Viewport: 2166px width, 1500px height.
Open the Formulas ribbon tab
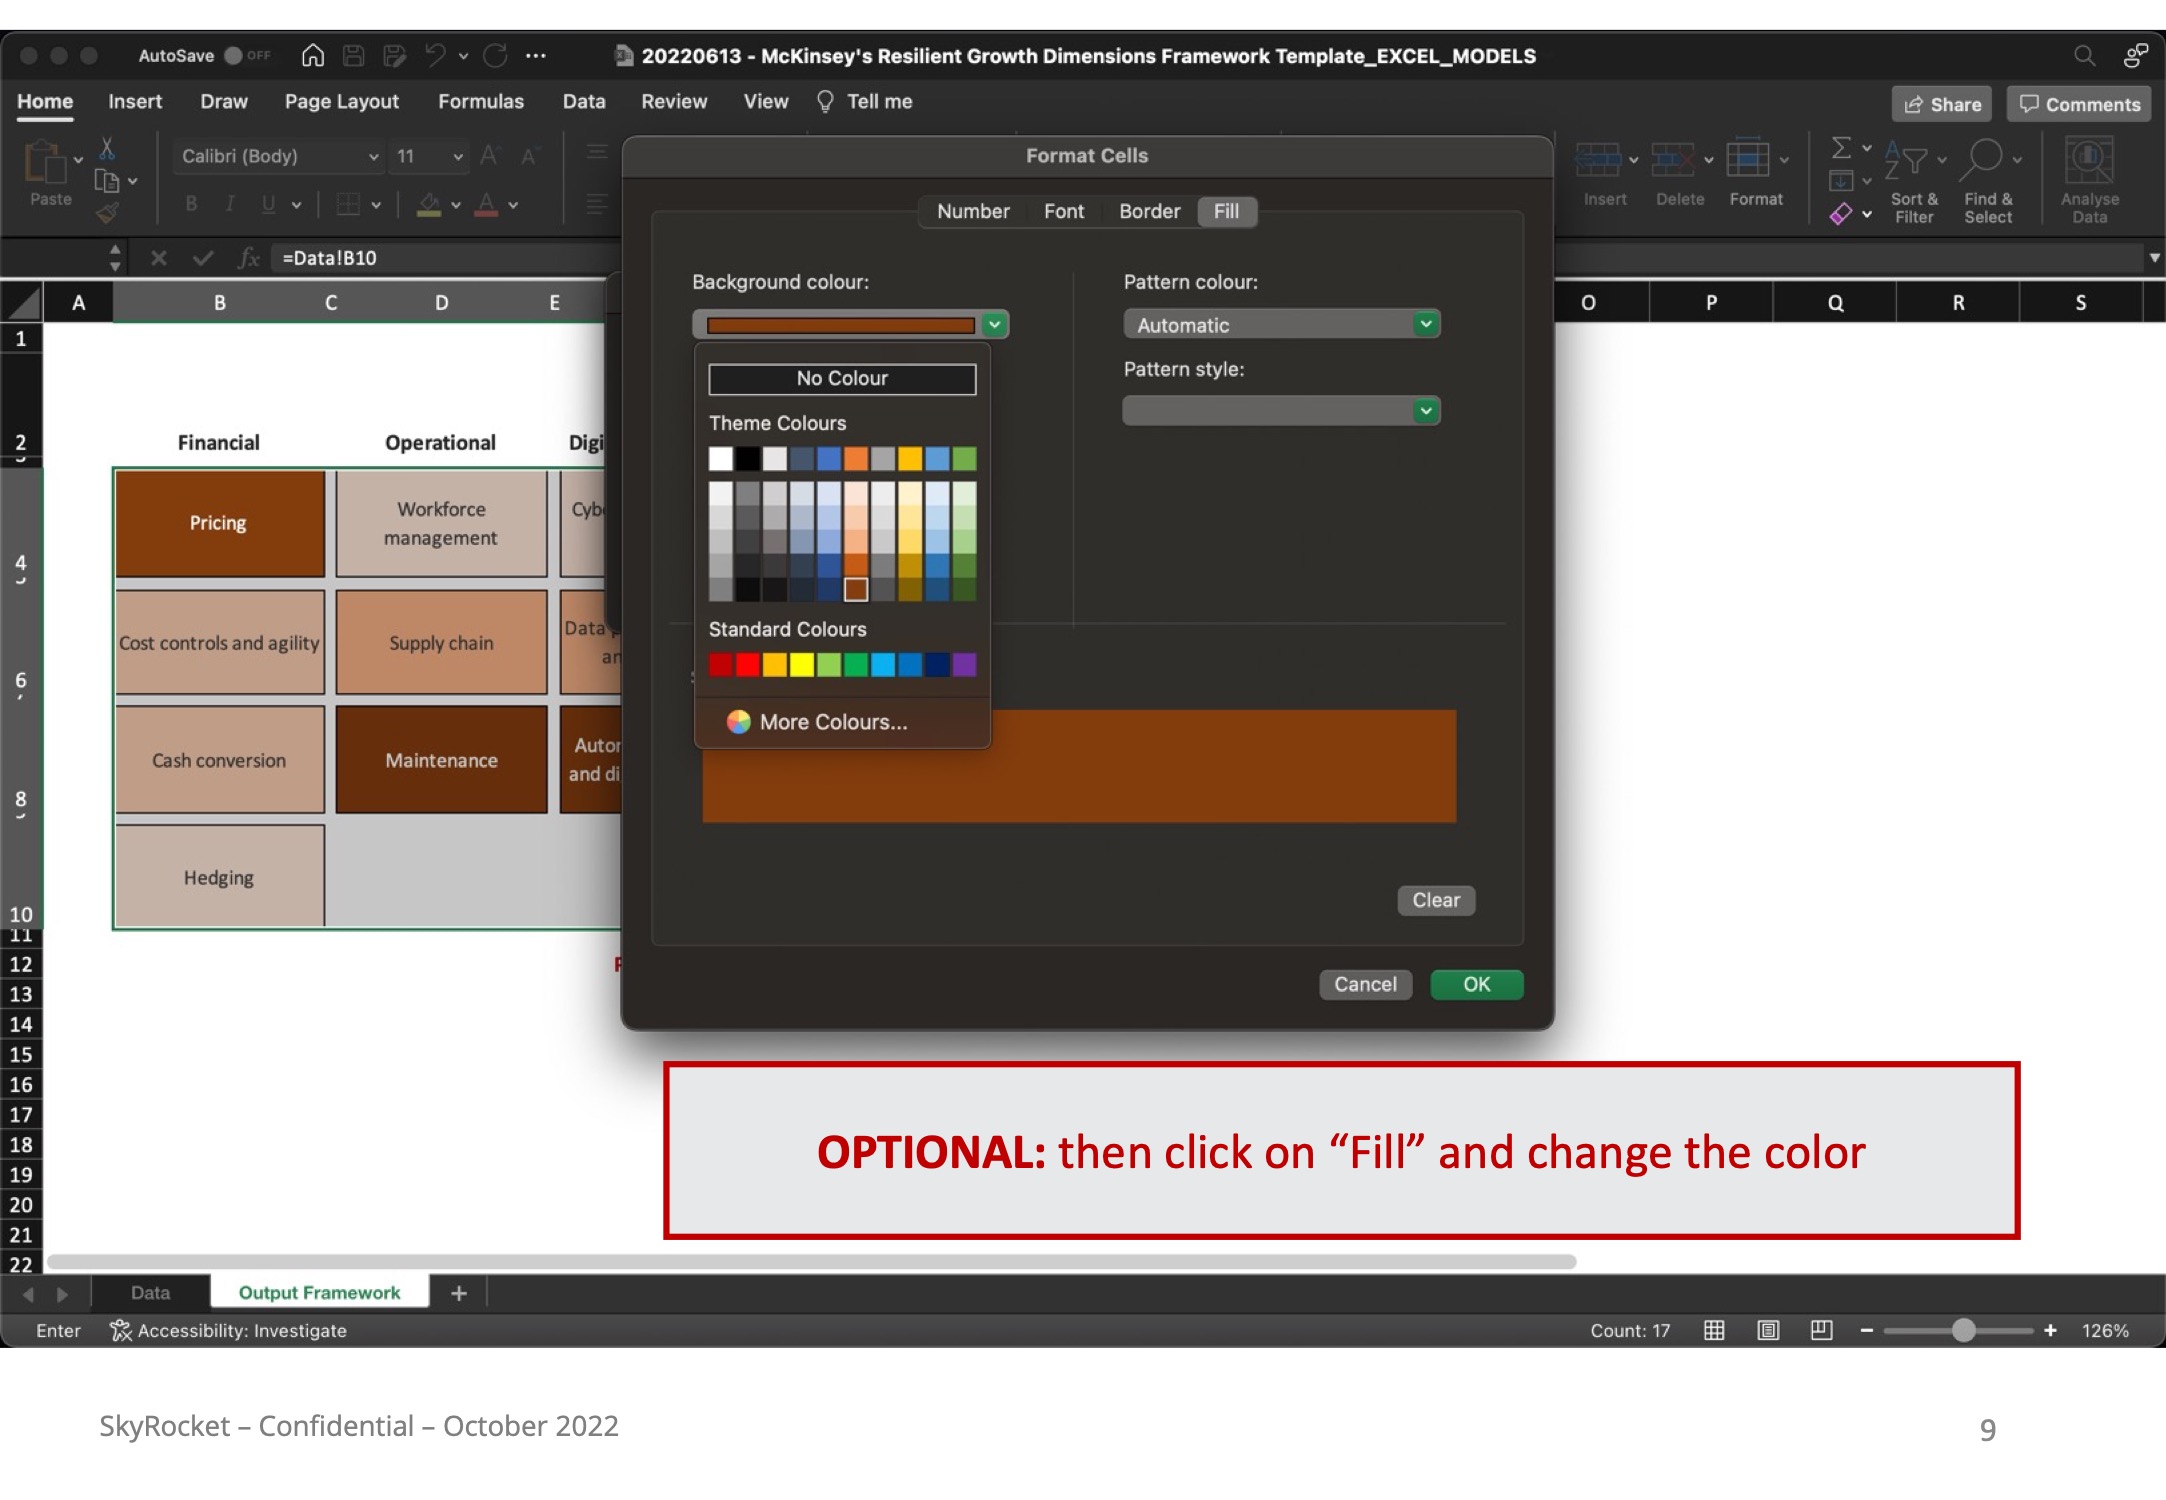coord(481,102)
